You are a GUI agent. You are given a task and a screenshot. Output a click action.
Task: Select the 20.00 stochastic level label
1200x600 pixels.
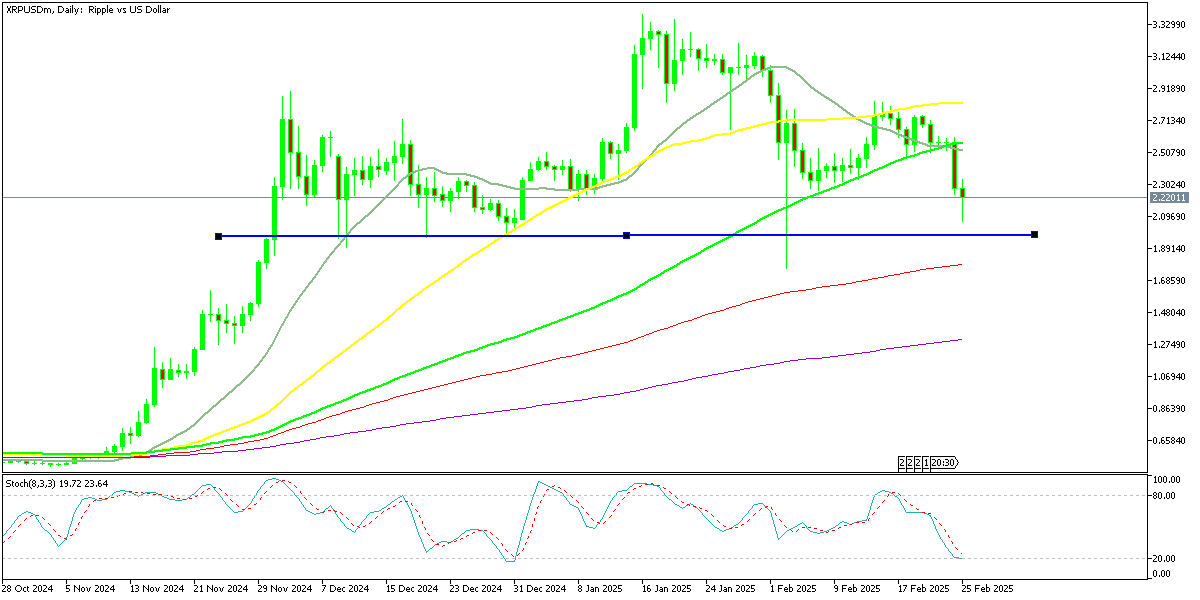click(1164, 559)
